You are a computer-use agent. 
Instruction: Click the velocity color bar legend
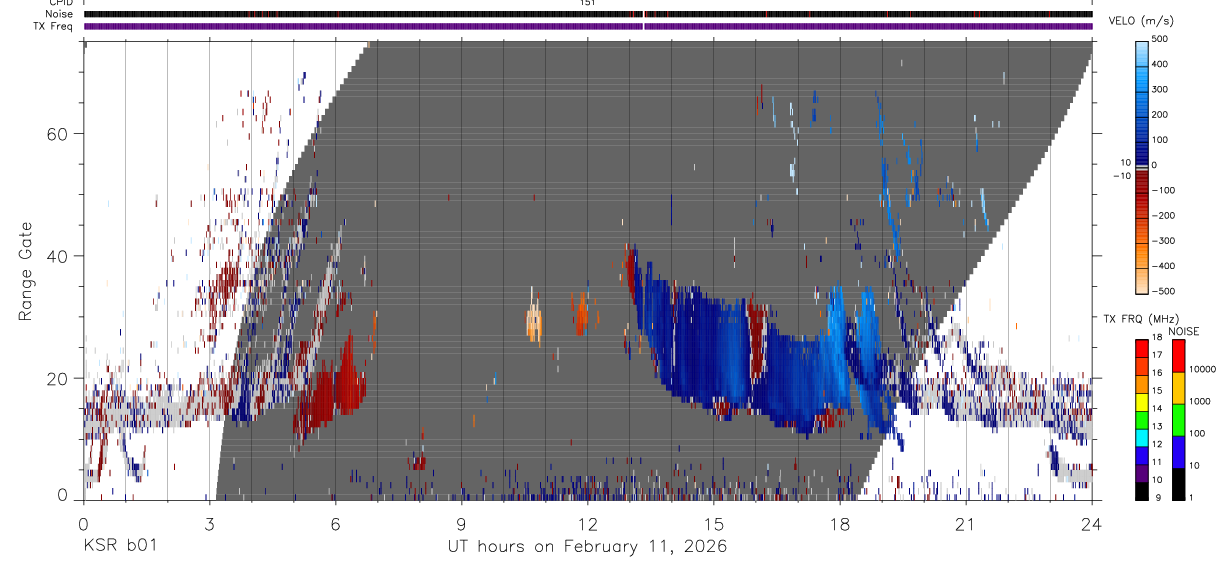[x=1141, y=166]
